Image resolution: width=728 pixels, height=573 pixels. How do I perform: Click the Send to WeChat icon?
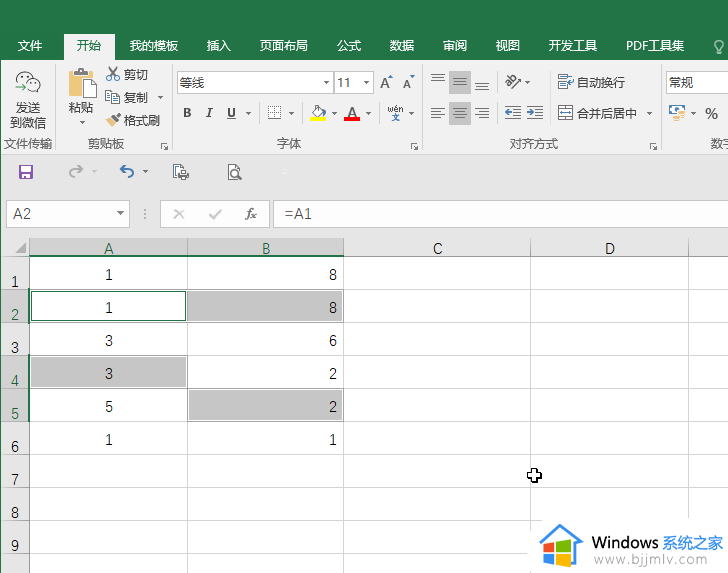pos(28,85)
